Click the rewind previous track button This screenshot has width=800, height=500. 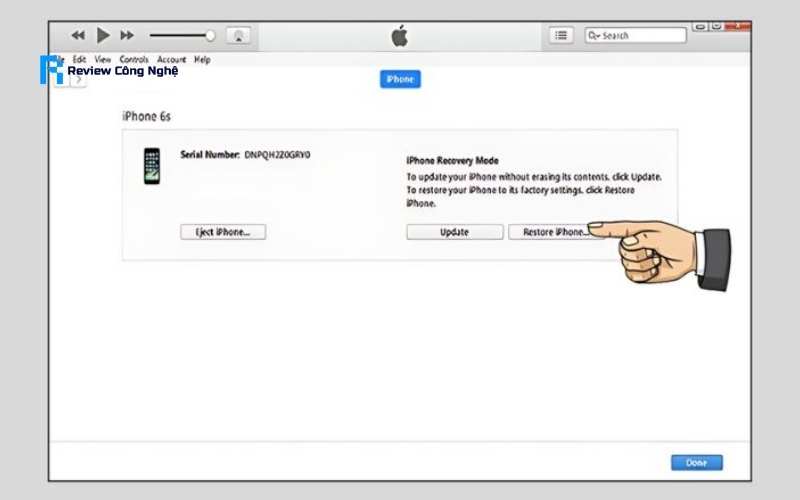(78, 35)
